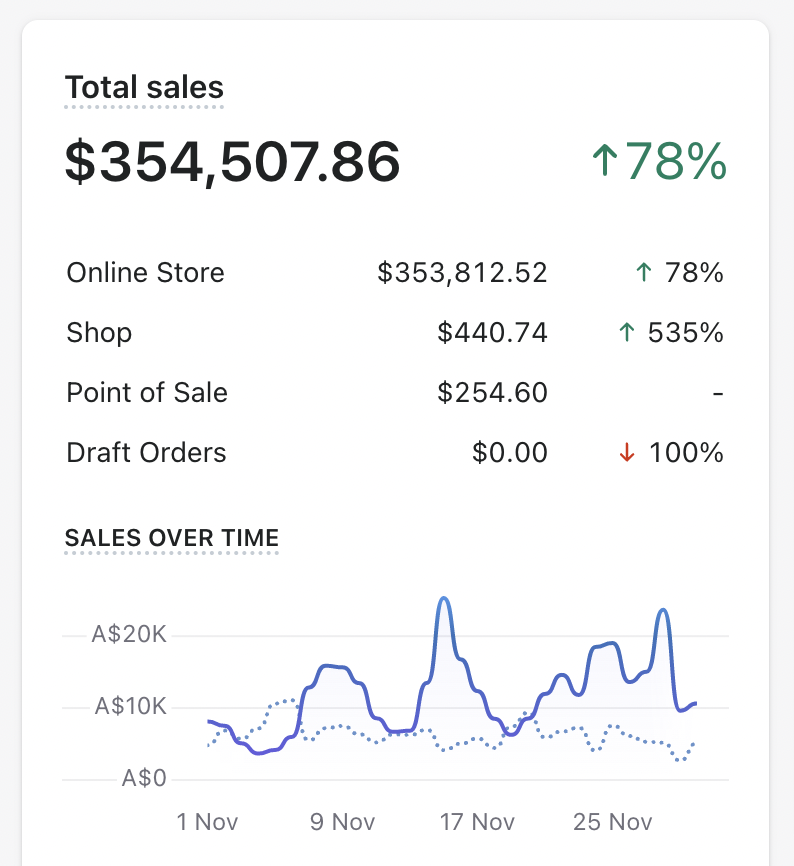Screen dimensions: 794x866
Task: Open the Total sales heading link
Action: (x=144, y=88)
